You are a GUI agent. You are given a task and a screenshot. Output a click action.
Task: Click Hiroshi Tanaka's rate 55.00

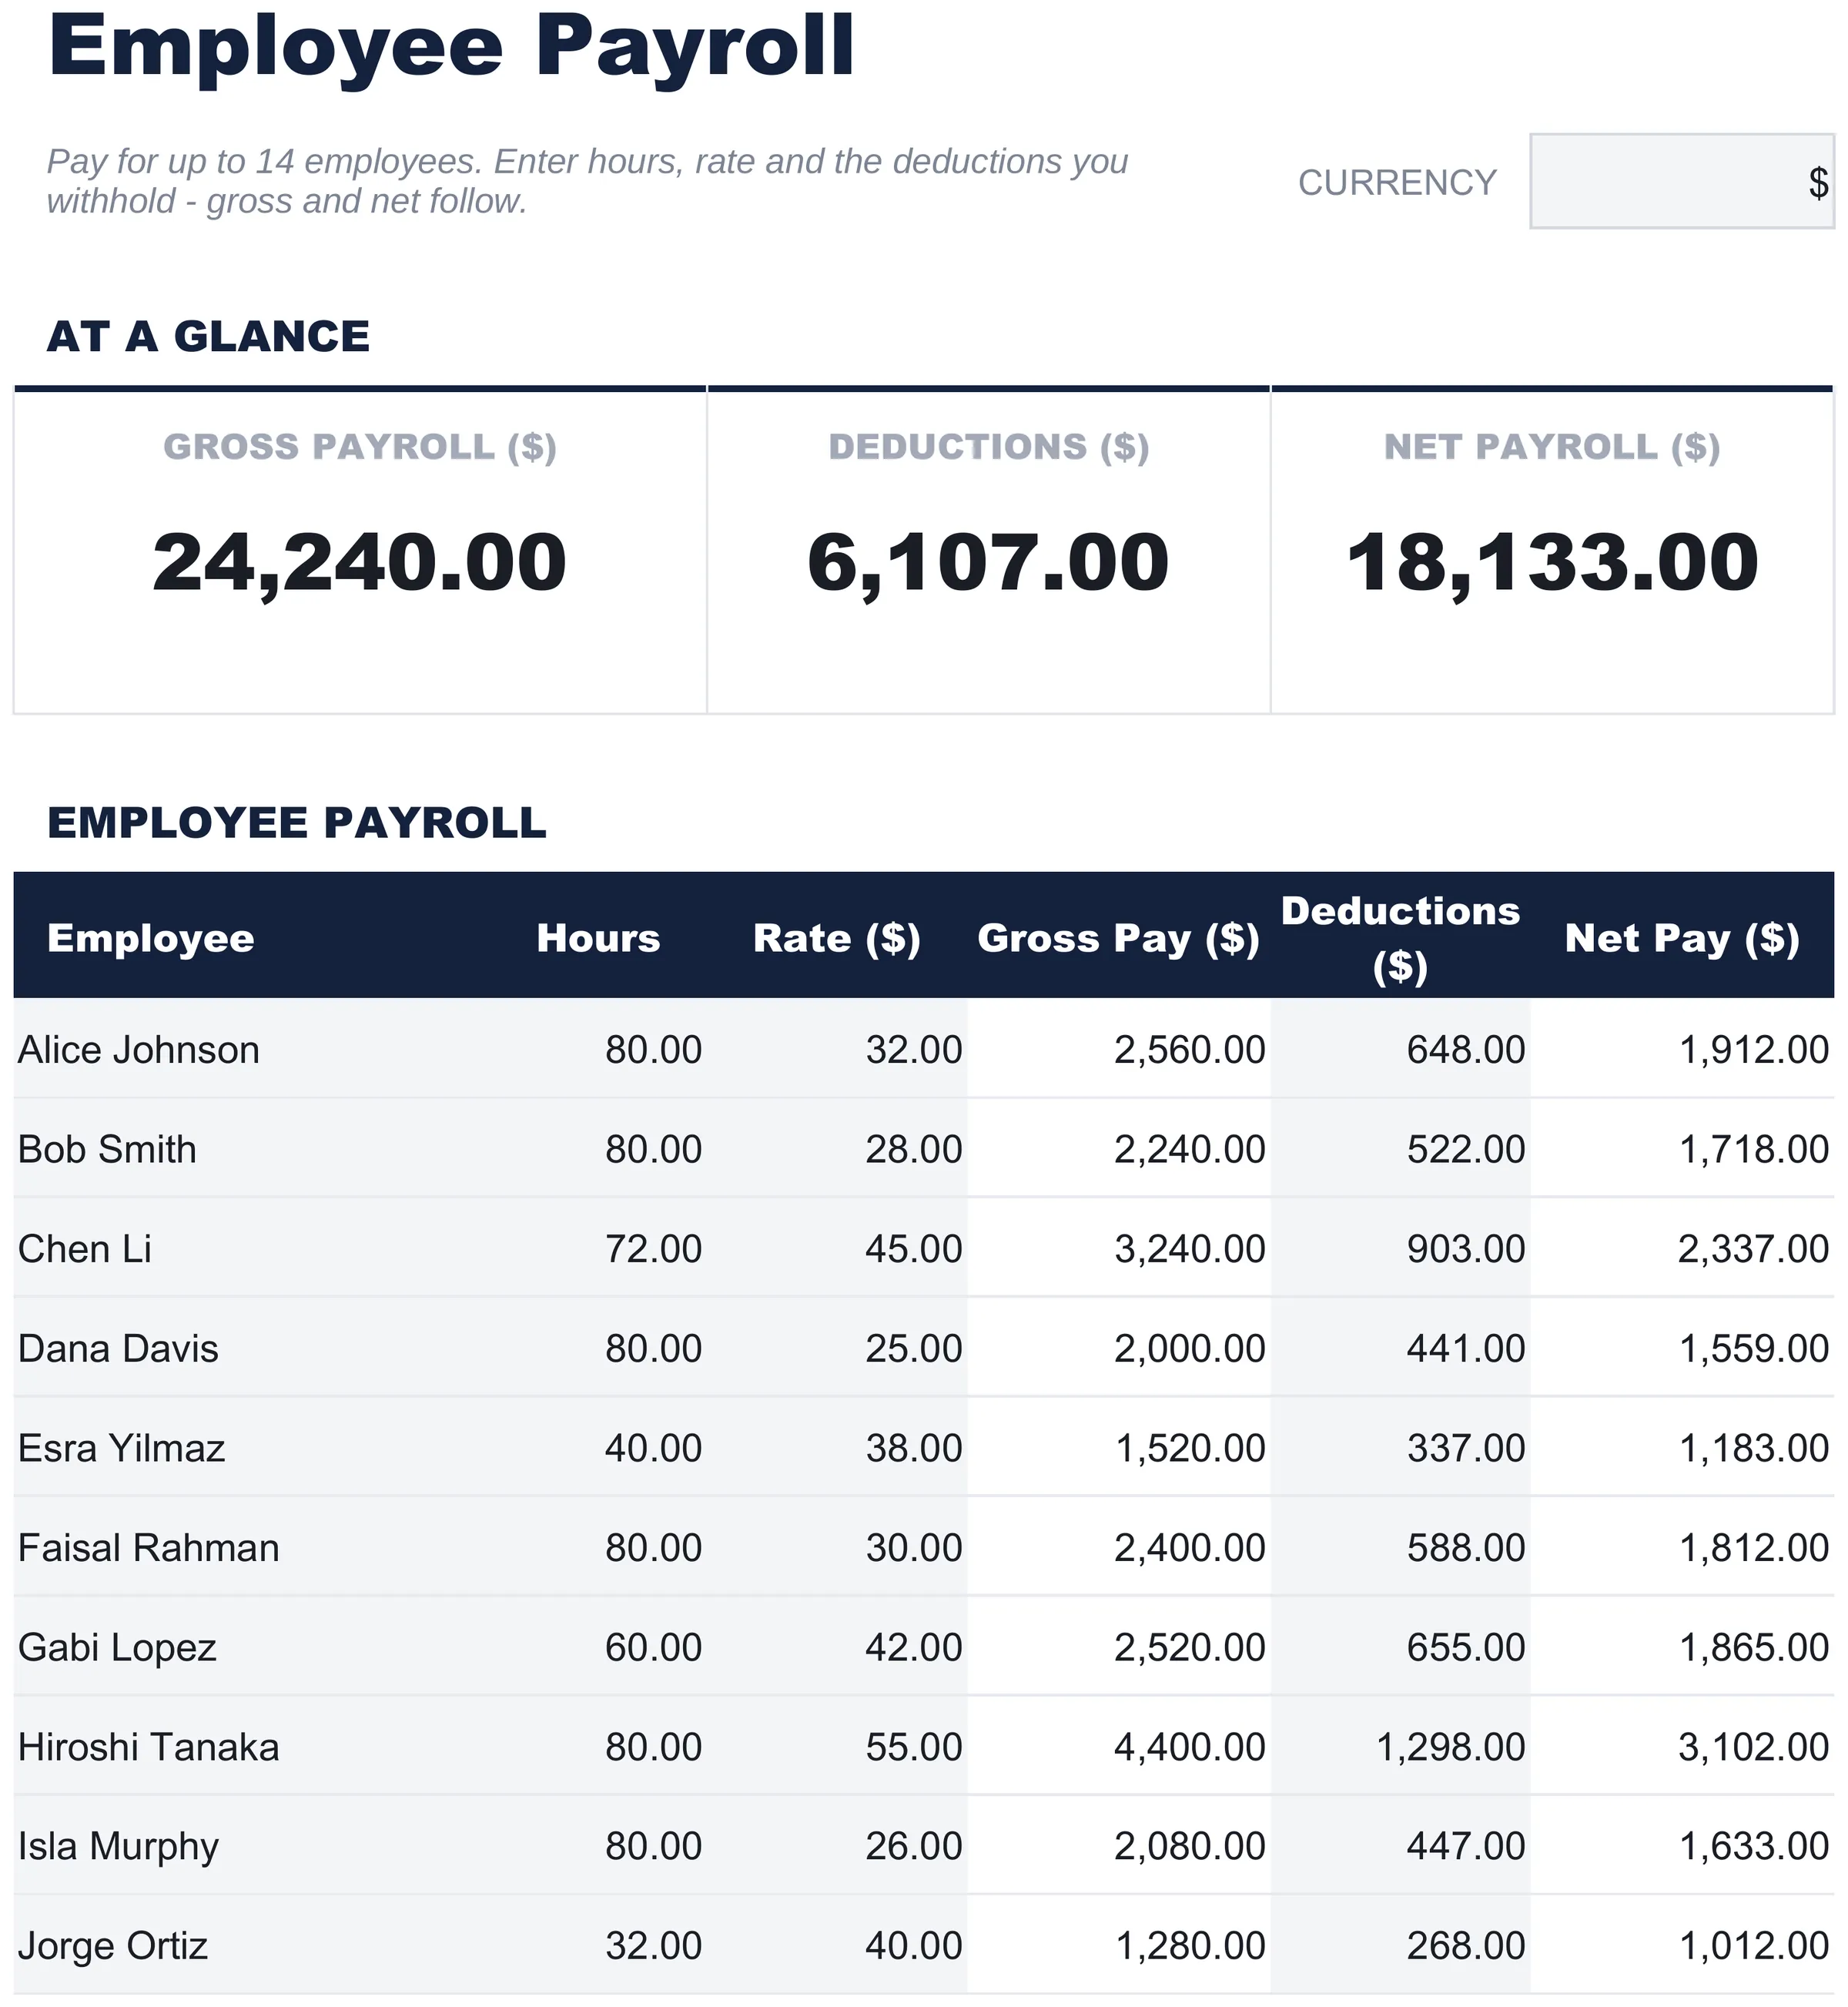tap(914, 1747)
